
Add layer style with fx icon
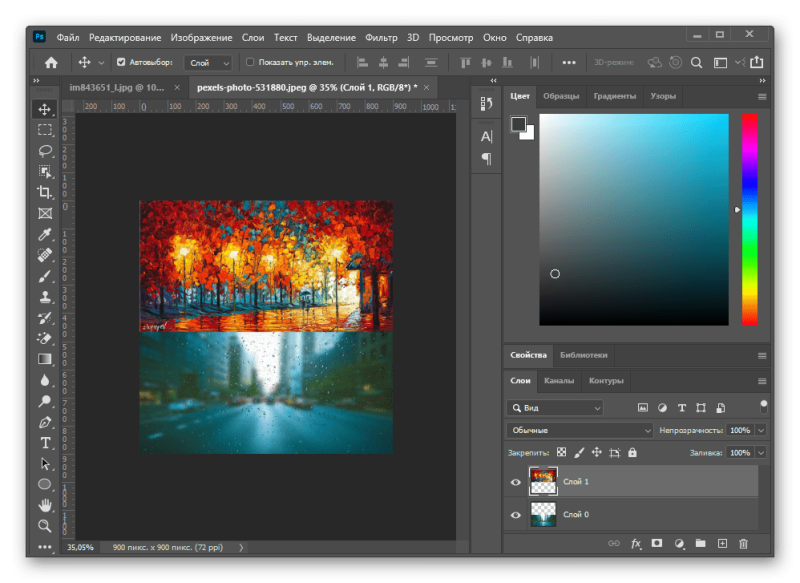pyautogui.click(x=636, y=544)
